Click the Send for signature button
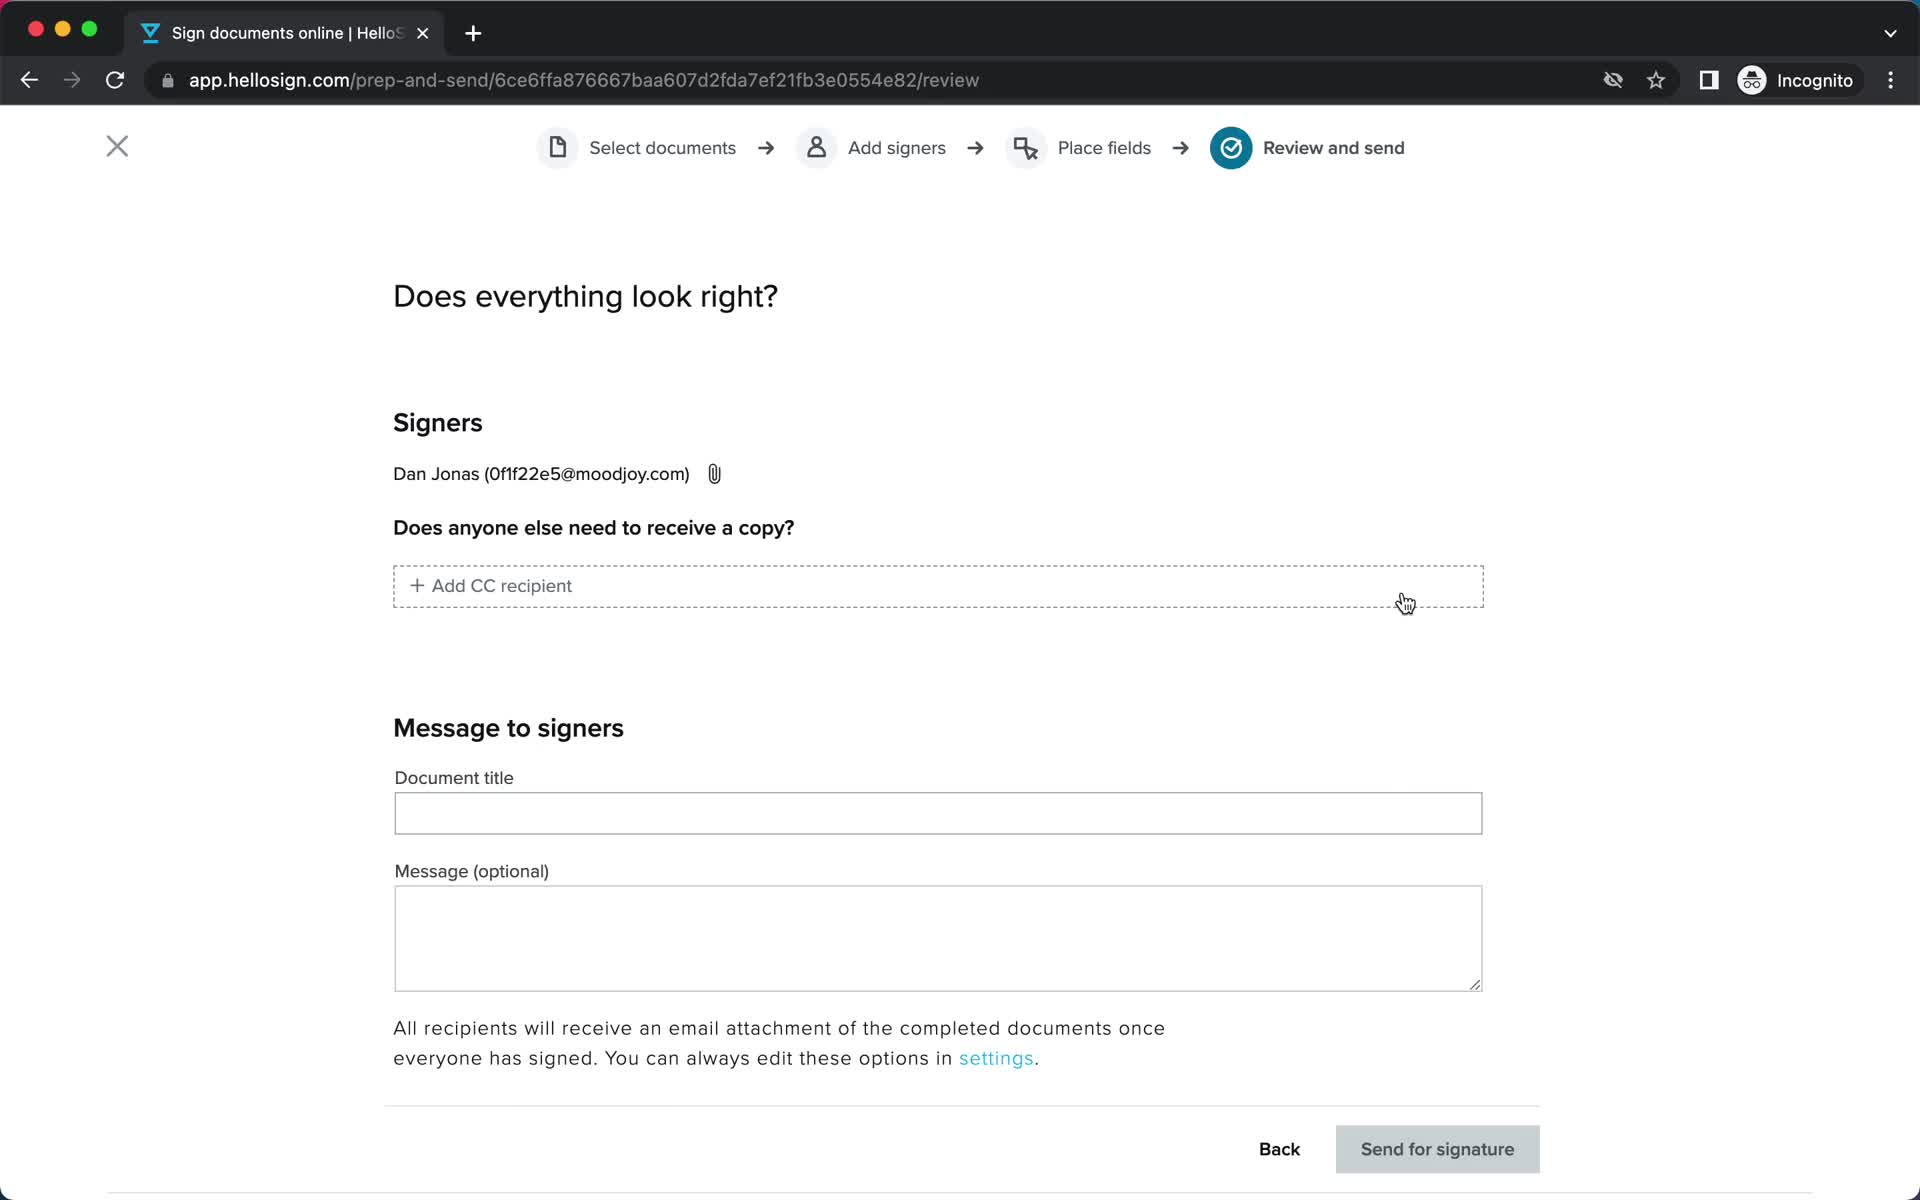 click(1438, 1149)
